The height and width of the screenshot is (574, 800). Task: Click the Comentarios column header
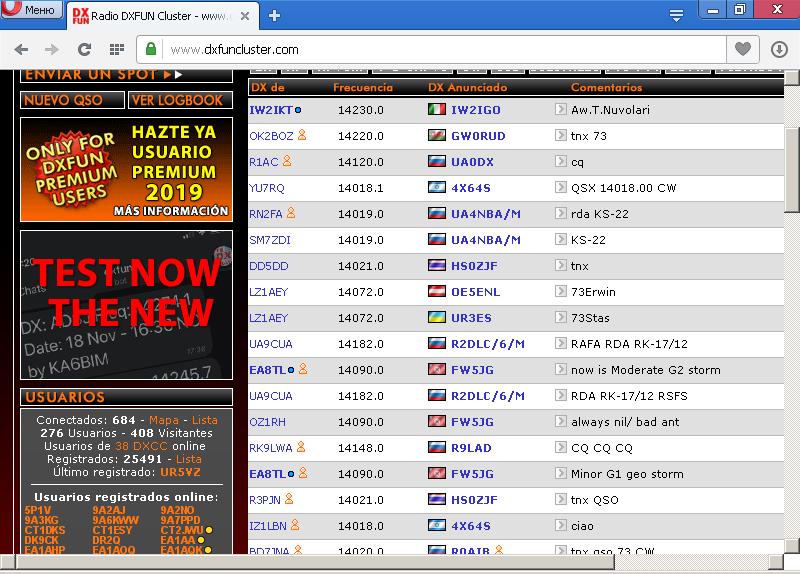606,87
